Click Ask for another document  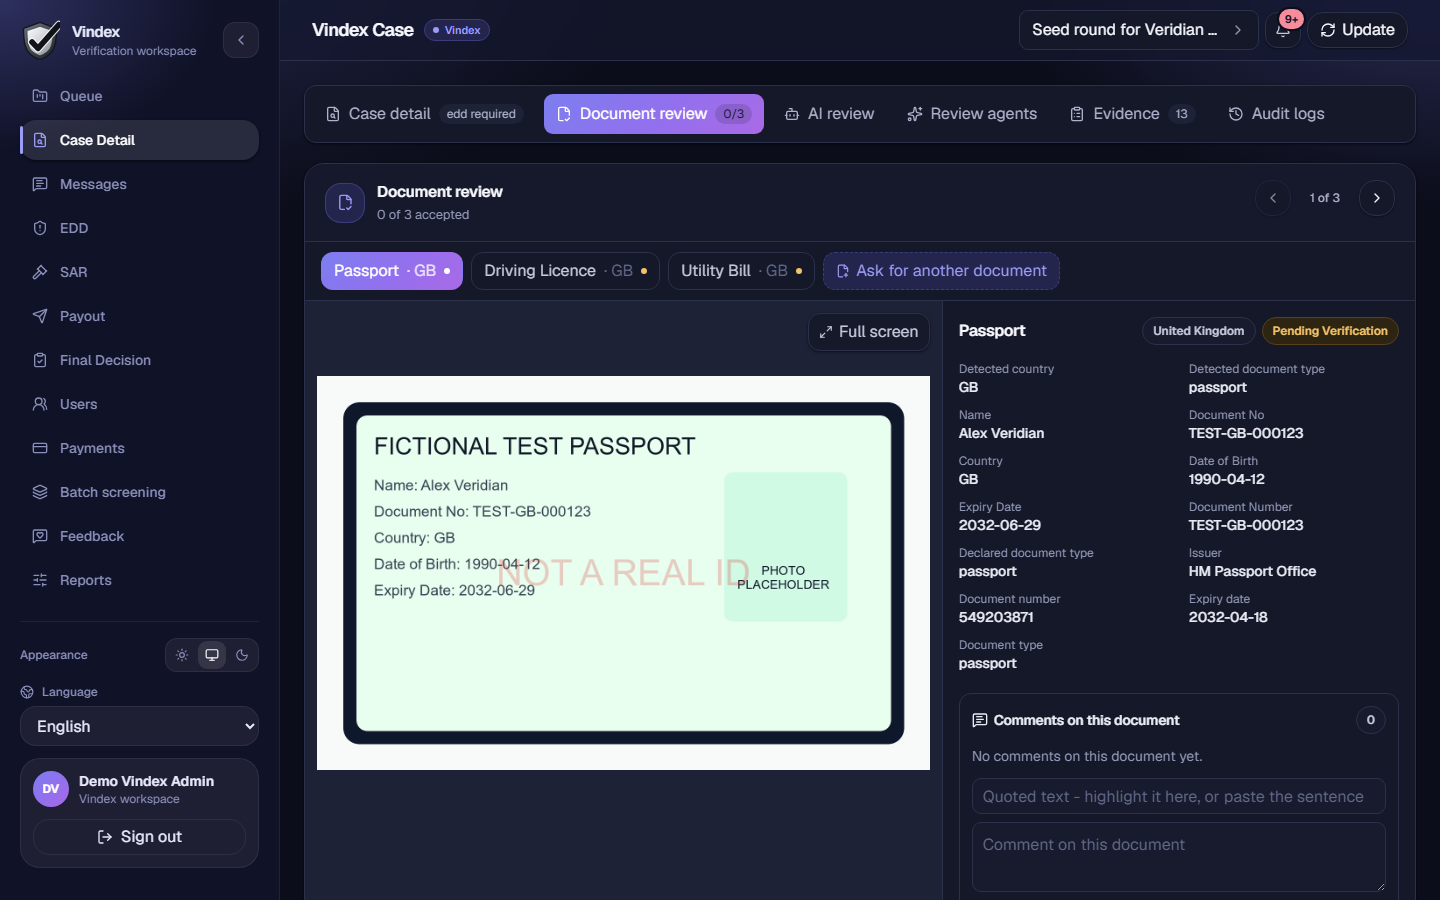click(x=941, y=271)
